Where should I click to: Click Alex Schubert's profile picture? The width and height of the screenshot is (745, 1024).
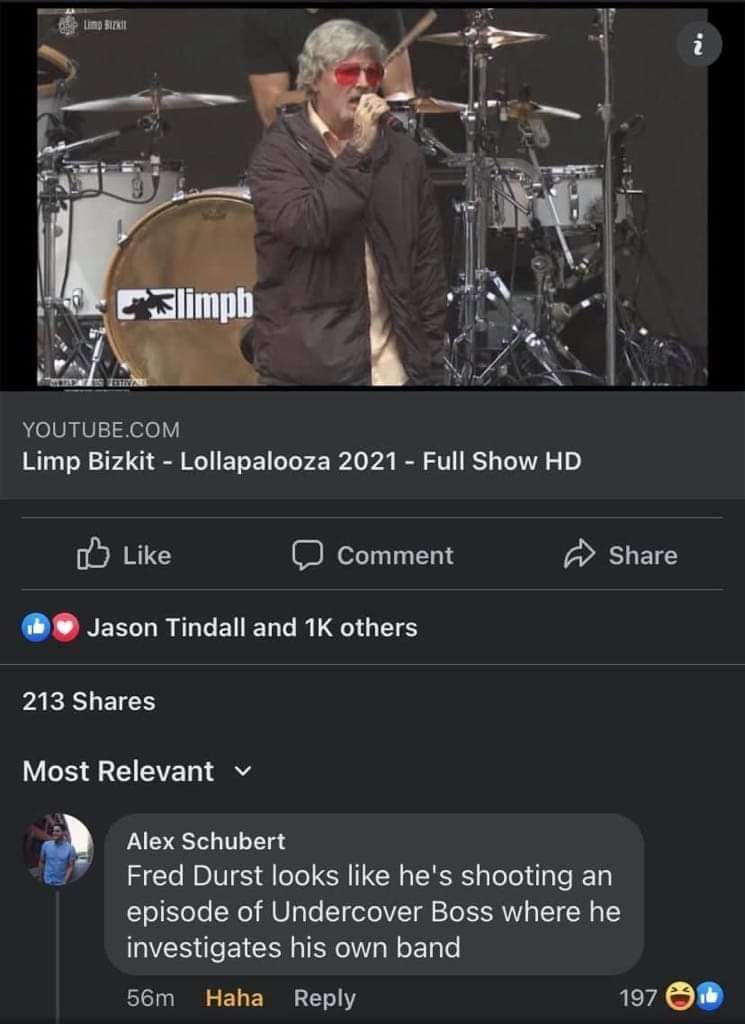point(58,851)
